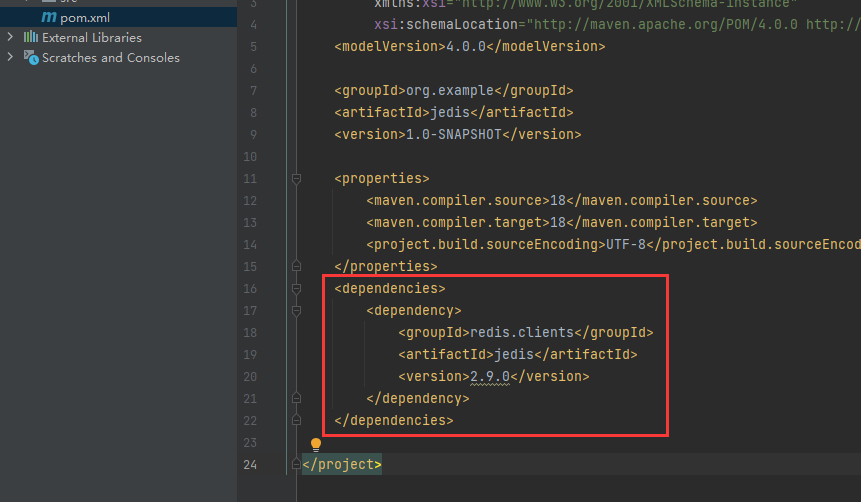Collapse the dependencies block fold marker on line 16
The image size is (861, 502).
(296, 289)
